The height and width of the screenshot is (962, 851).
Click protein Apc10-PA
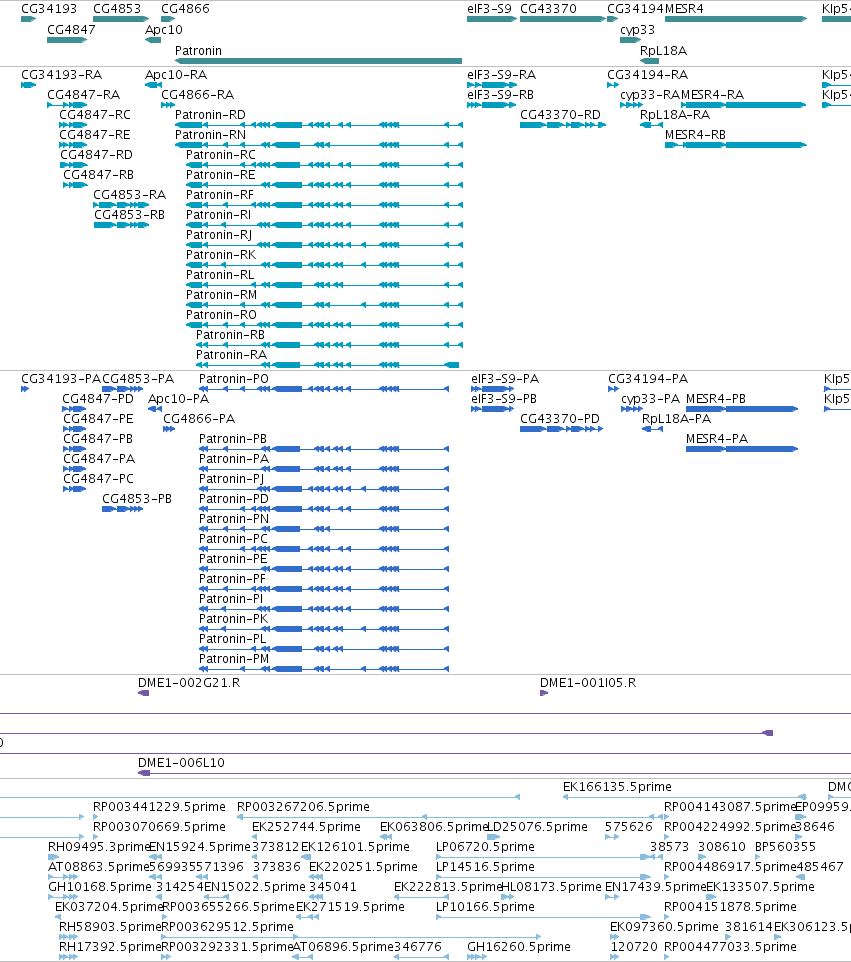(155, 409)
